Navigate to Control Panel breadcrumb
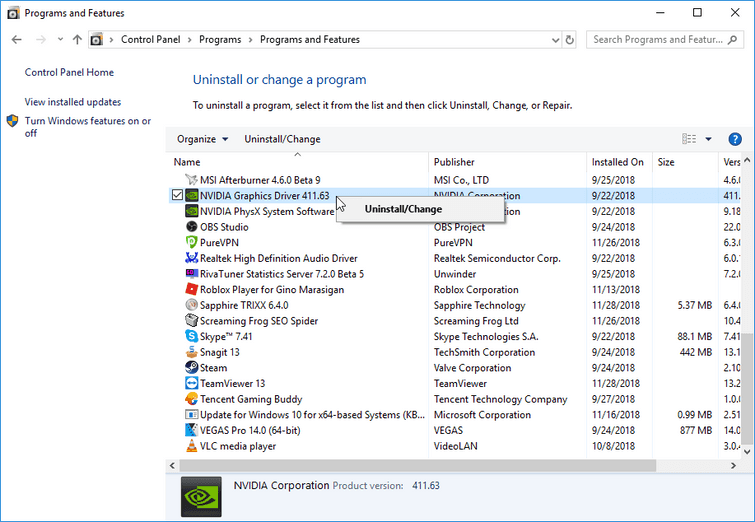The image size is (755, 522). (x=151, y=39)
